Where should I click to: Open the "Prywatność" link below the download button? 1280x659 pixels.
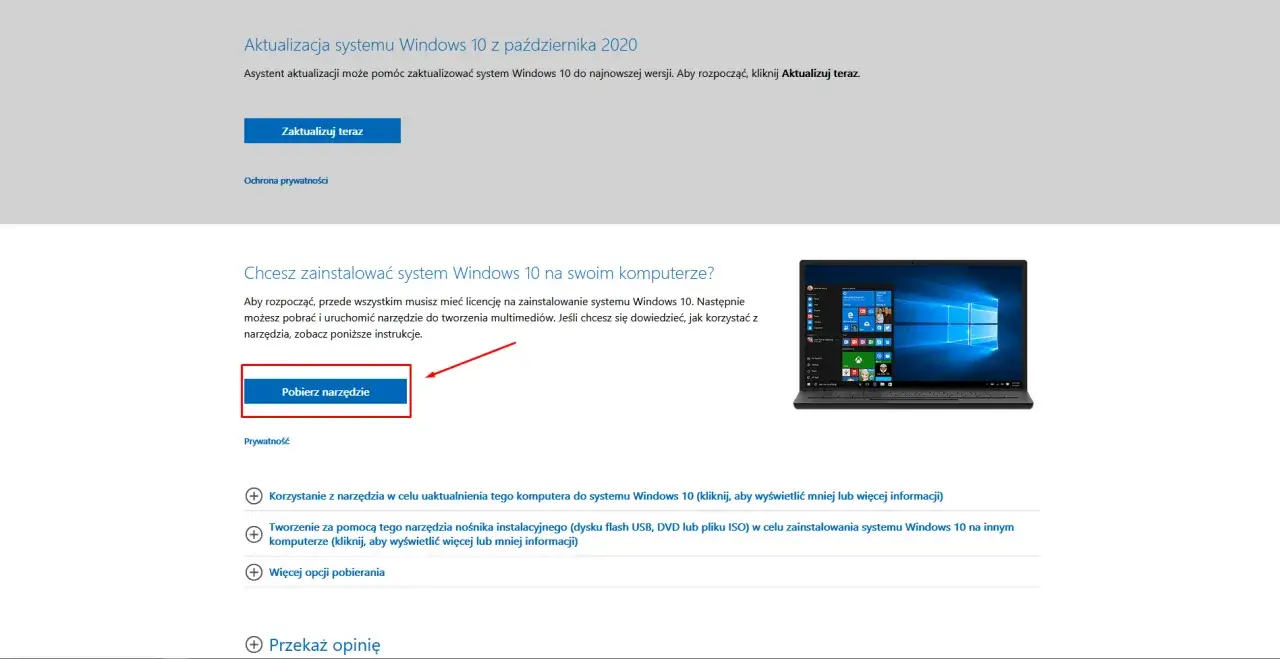point(267,440)
